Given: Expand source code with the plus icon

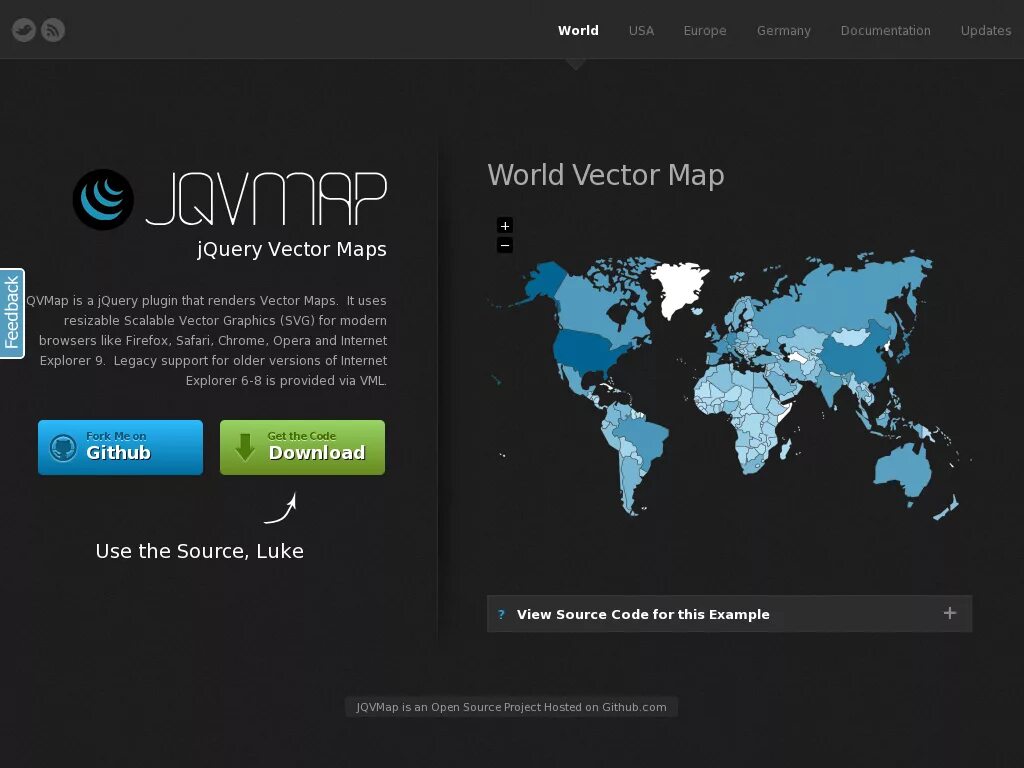Looking at the screenshot, I should pos(950,613).
